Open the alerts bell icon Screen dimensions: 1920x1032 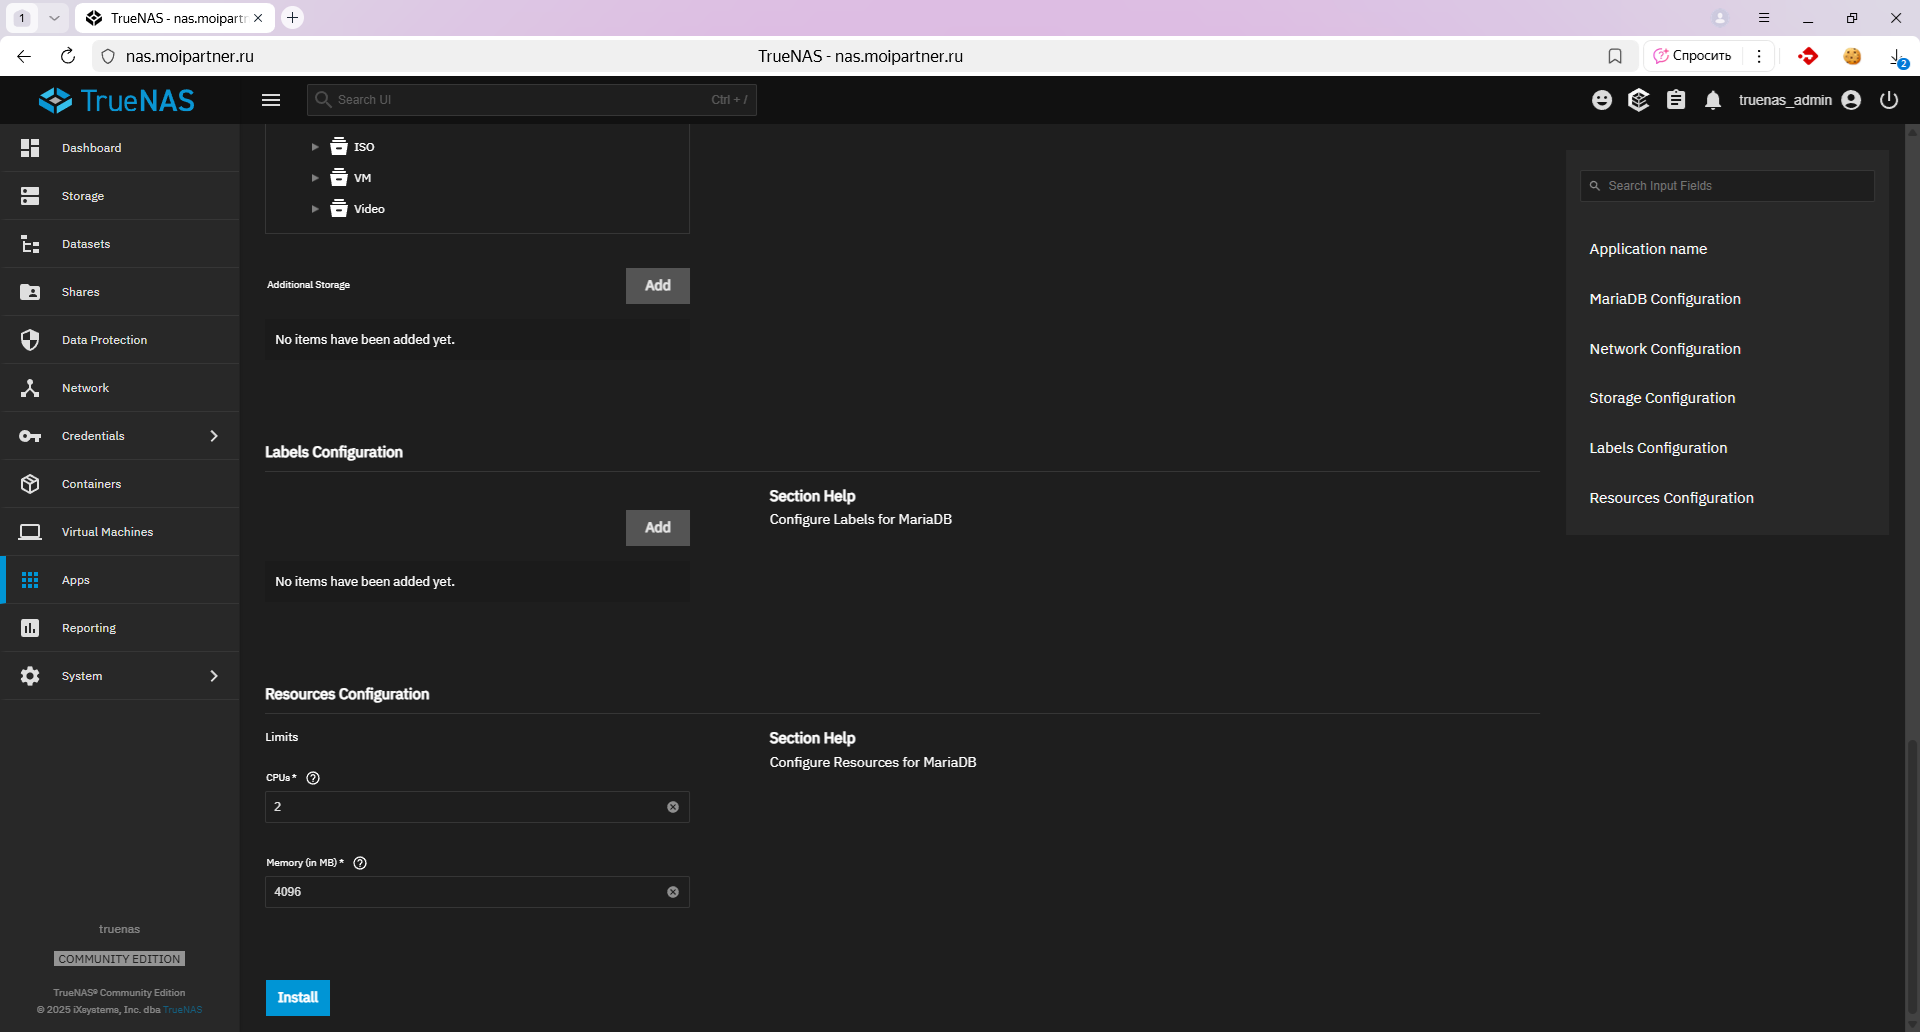1713,100
